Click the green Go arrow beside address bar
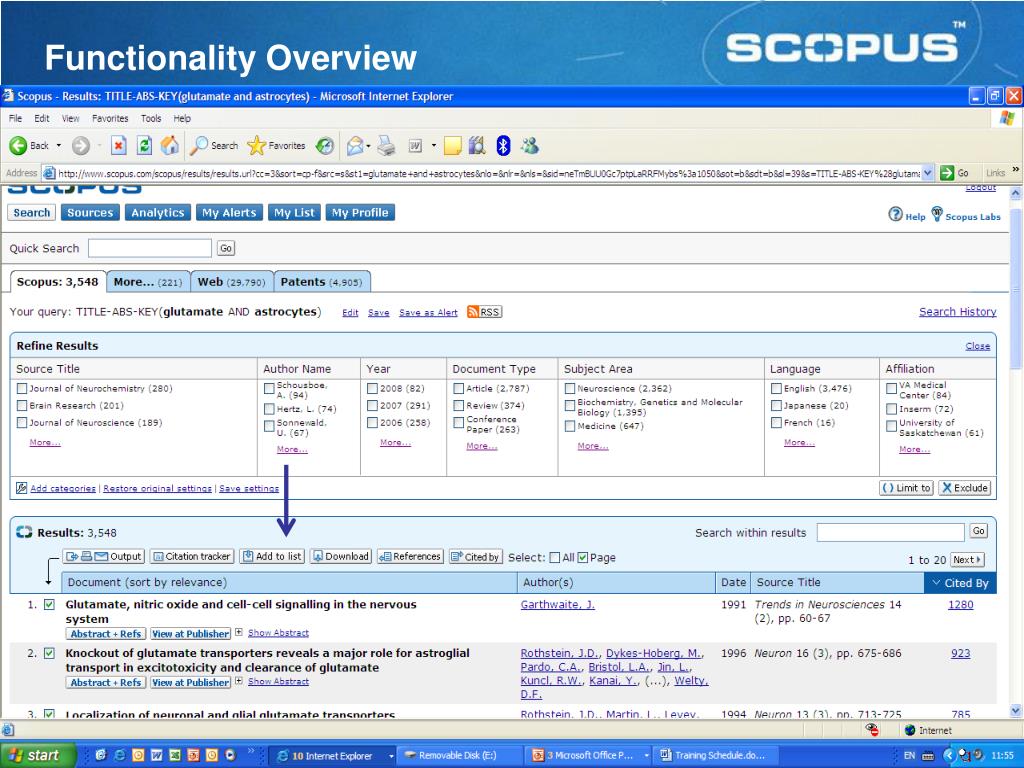Screen dimensions: 1024x768 pos(947,173)
